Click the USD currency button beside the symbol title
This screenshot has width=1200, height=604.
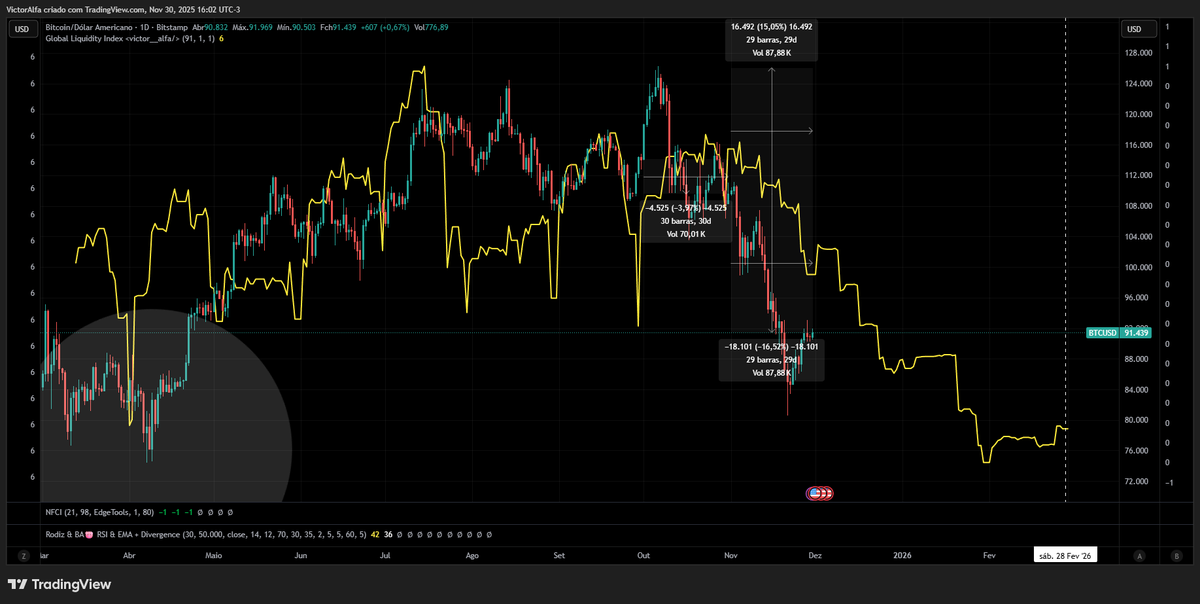pyautogui.click(x=21, y=29)
